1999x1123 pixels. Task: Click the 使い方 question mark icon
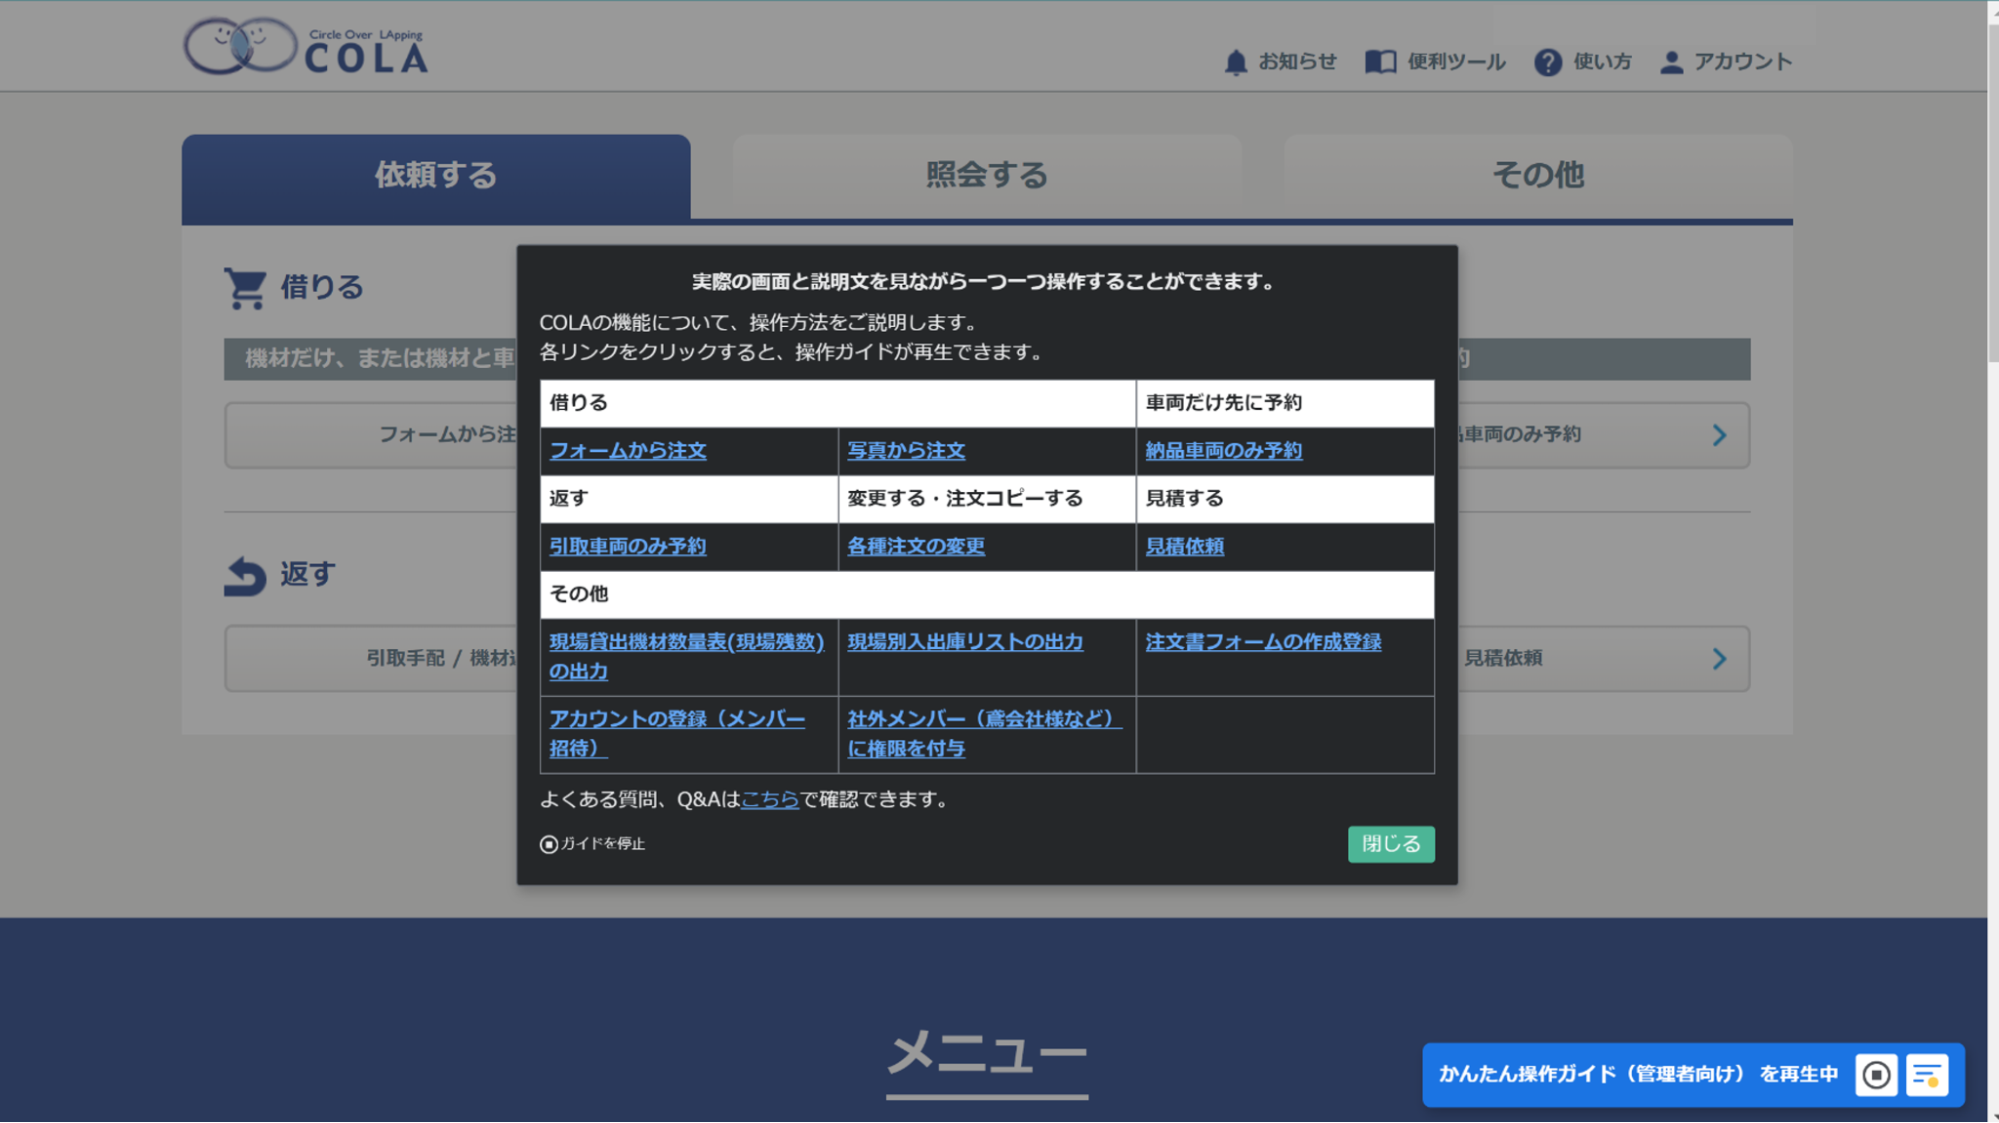pos(1548,61)
